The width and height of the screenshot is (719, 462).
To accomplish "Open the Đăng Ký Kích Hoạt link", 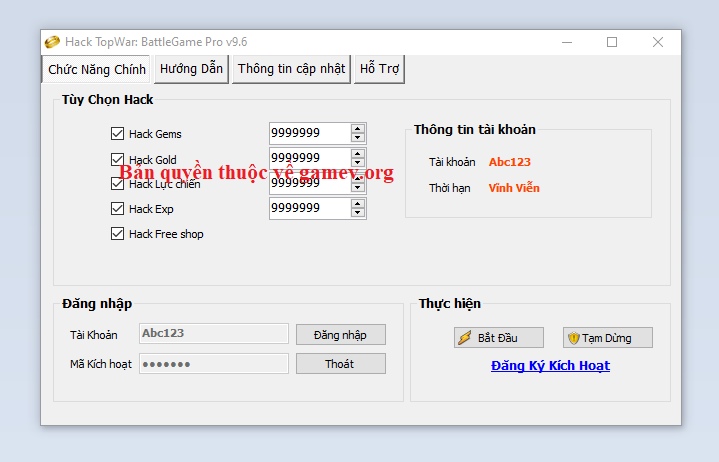I will 550,366.
